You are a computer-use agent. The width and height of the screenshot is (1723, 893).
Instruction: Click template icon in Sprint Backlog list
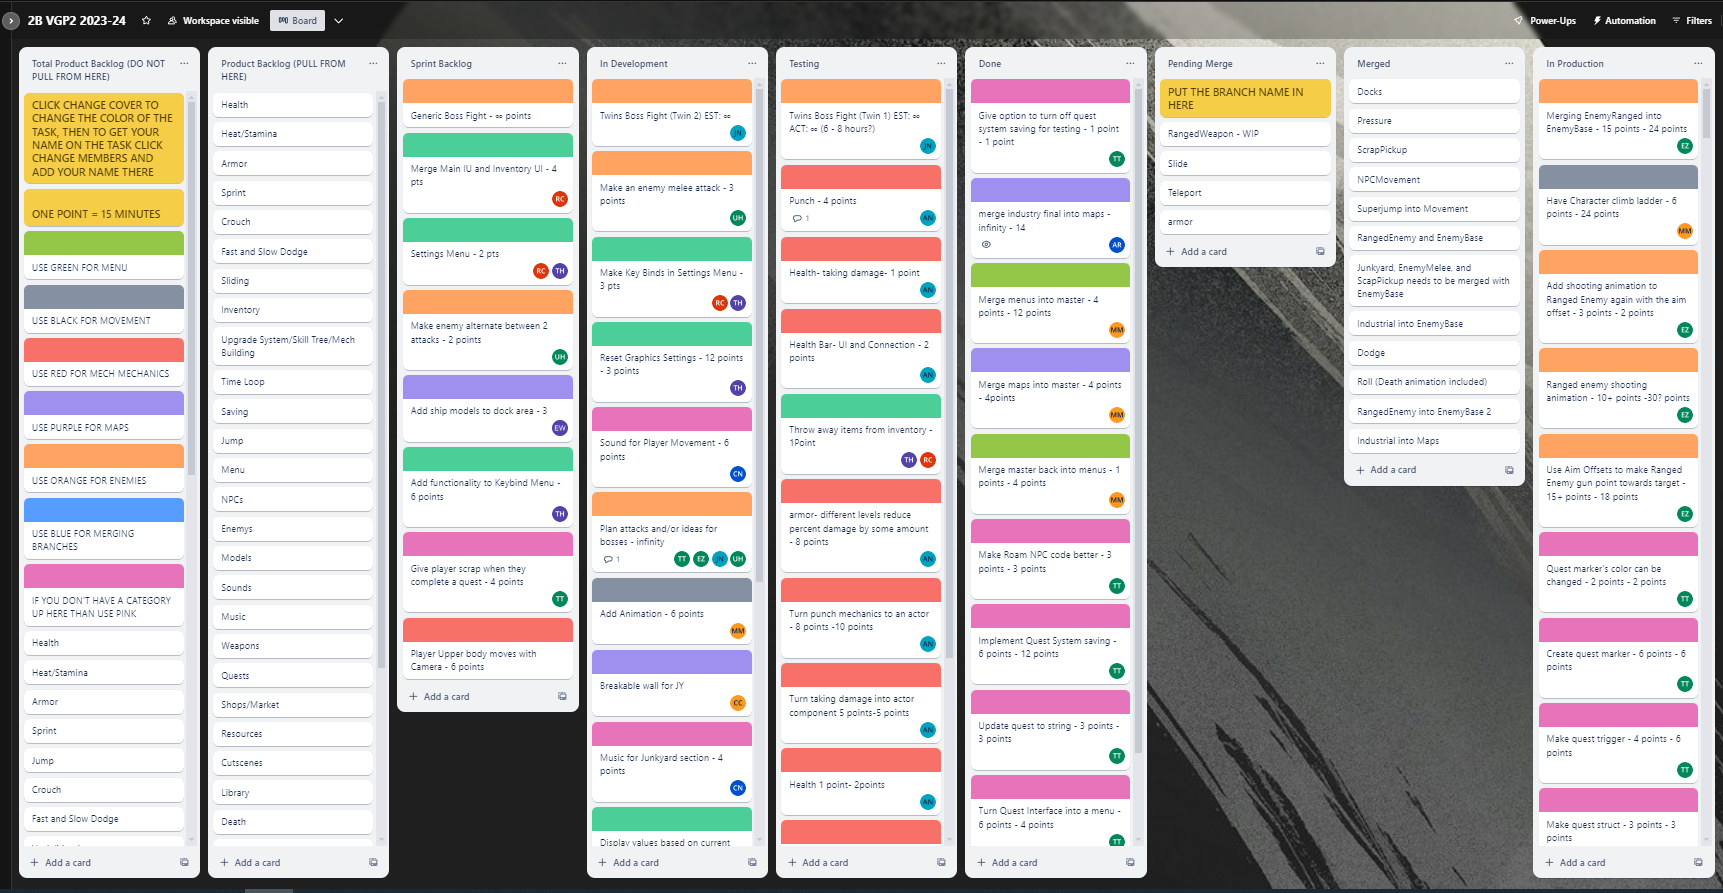562,697
